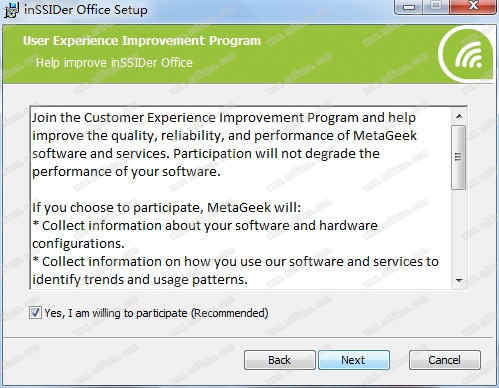Click the green inSSIDer Wi-Fi logo
Image resolution: width=499 pixels, height=388 pixels.
pyautogui.click(x=468, y=55)
